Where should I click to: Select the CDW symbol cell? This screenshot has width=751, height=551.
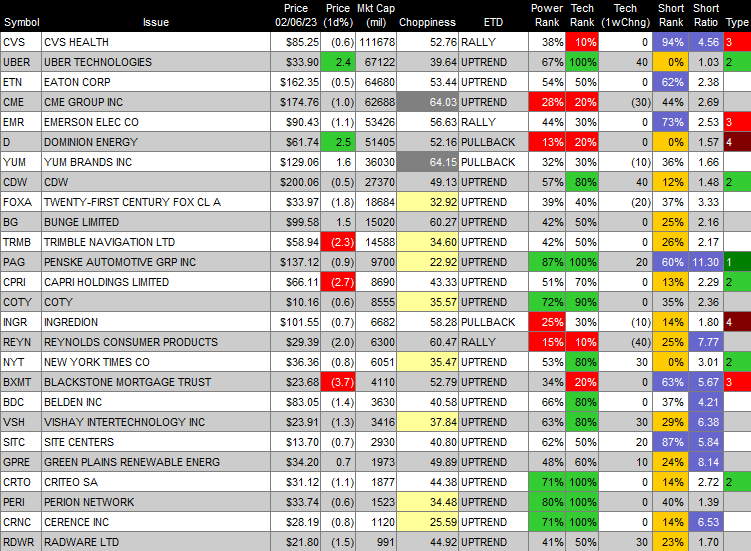pyautogui.click(x=21, y=183)
